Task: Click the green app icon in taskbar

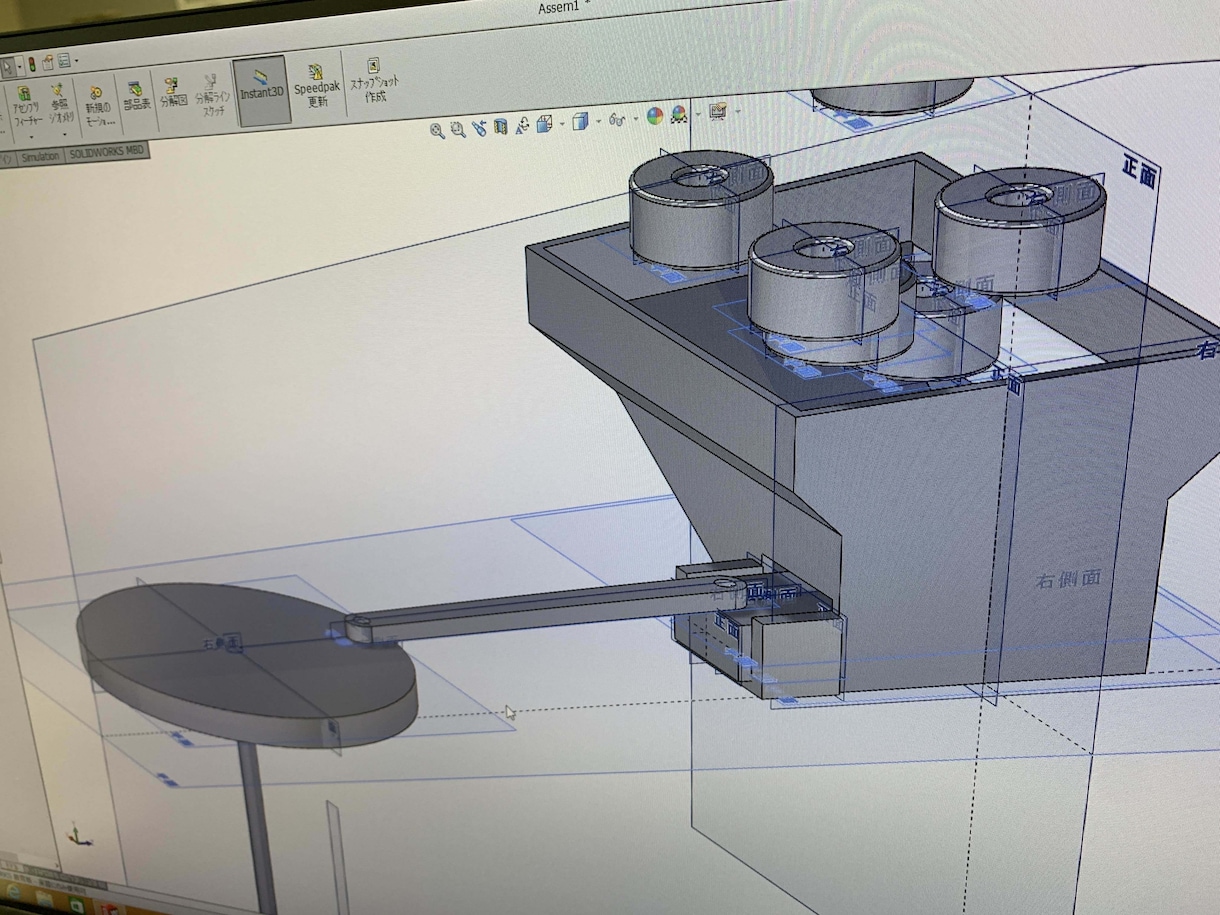Action: click(76, 906)
